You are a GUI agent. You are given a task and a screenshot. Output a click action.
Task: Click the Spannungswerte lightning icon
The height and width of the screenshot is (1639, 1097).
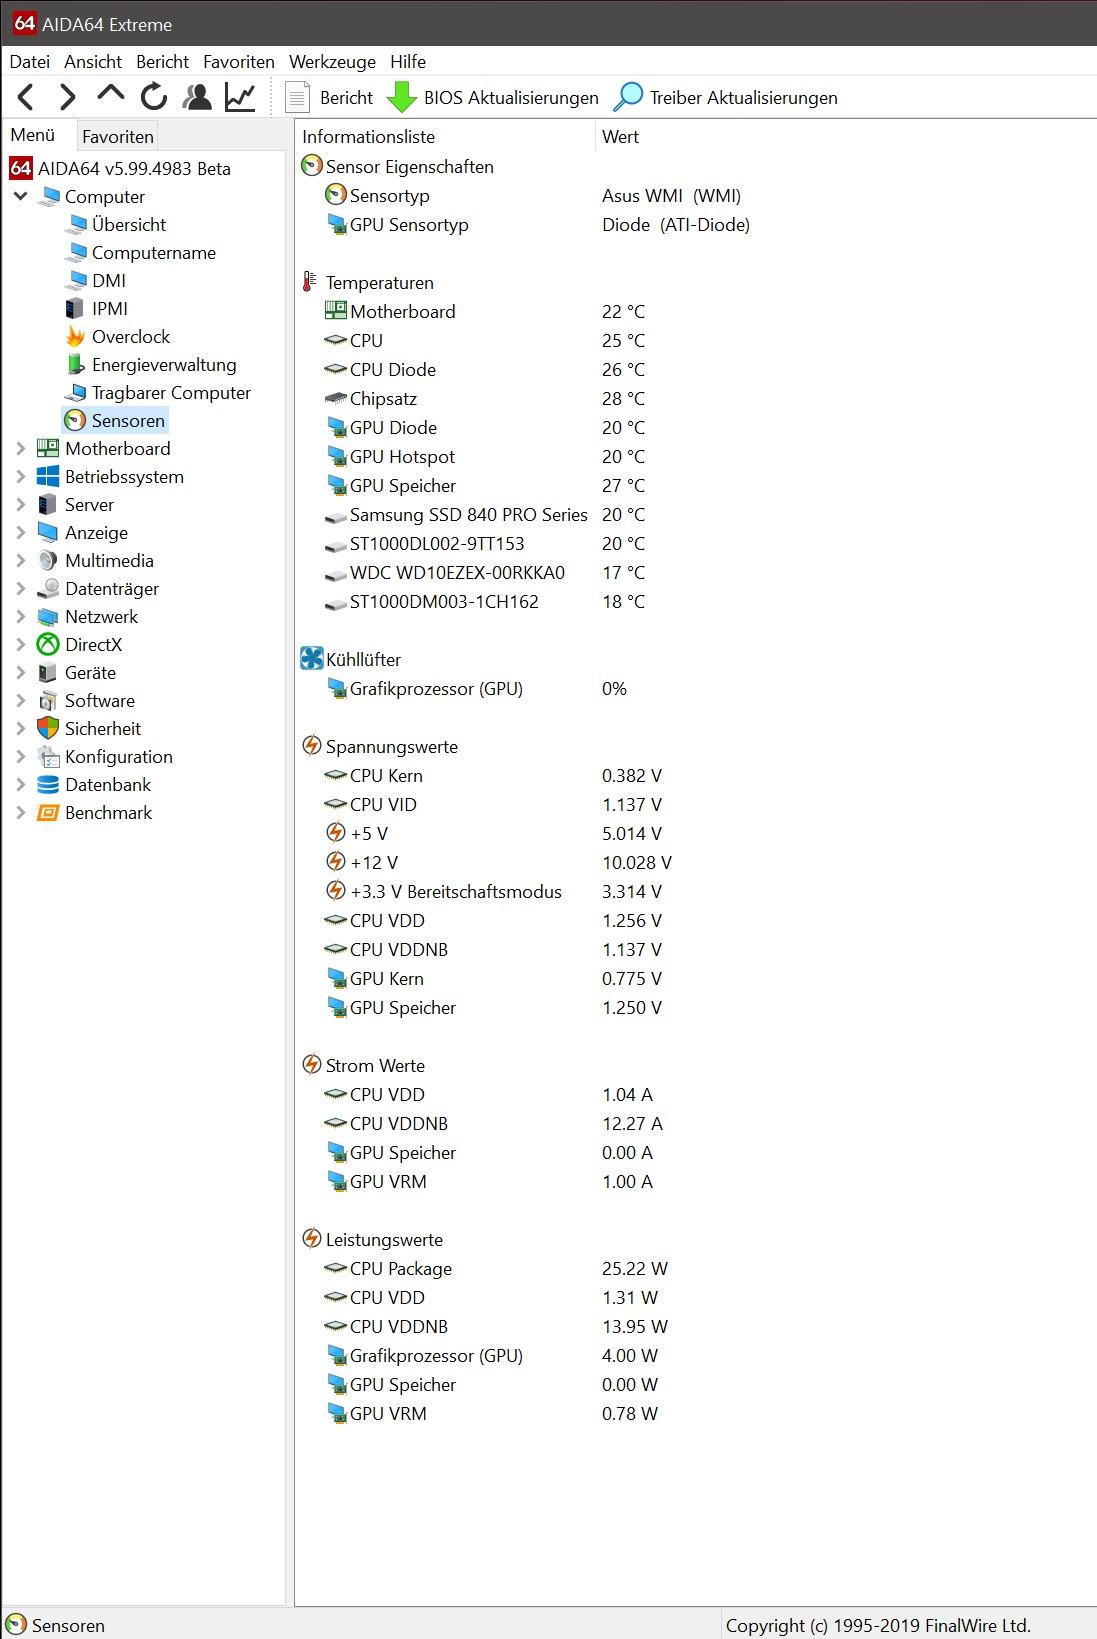click(312, 746)
